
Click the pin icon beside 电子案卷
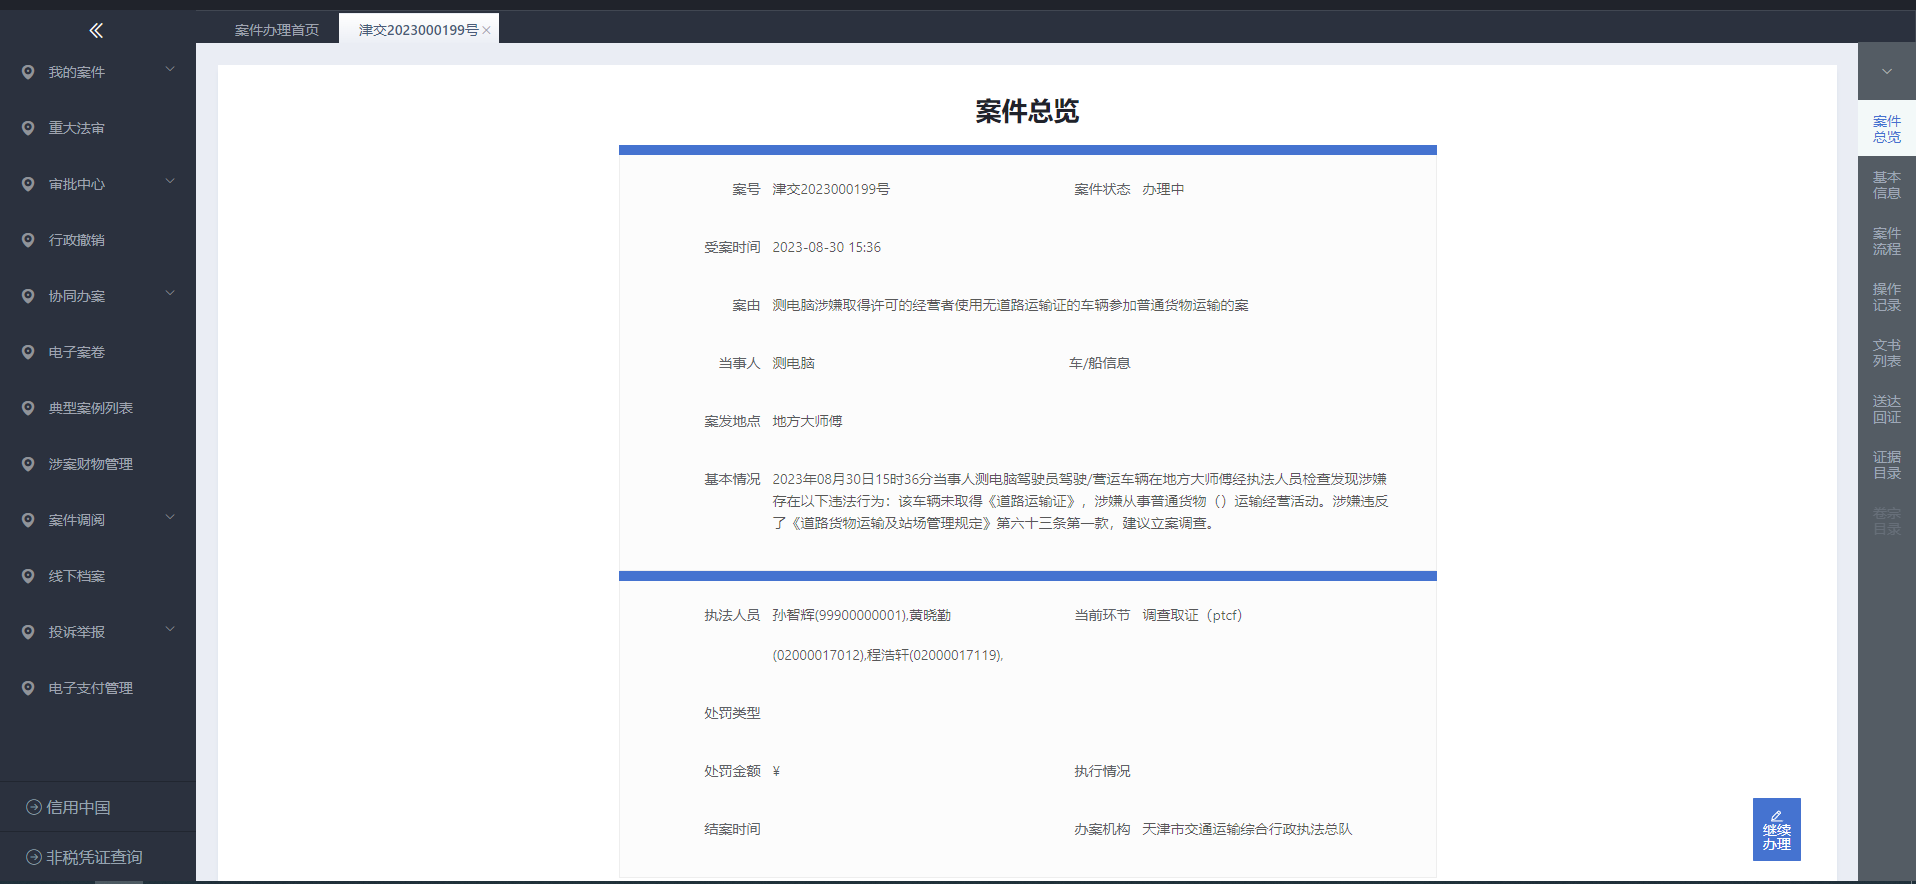[28, 352]
